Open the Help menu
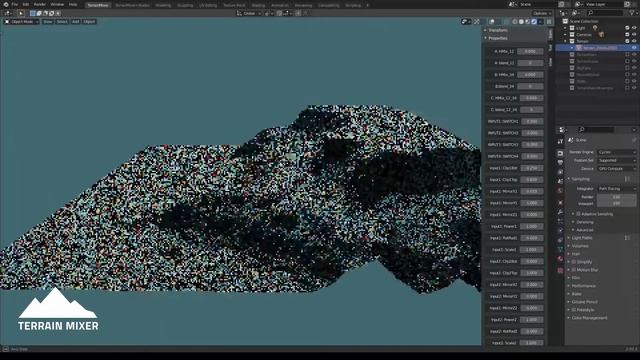Screen dimensions: 640x360 (x=73, y=4)
